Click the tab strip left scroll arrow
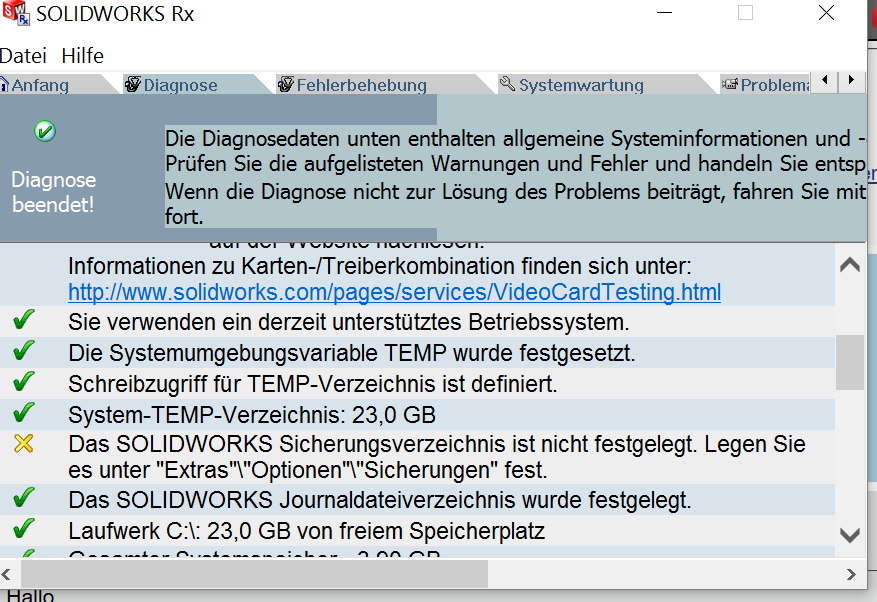 click(824, 80)
